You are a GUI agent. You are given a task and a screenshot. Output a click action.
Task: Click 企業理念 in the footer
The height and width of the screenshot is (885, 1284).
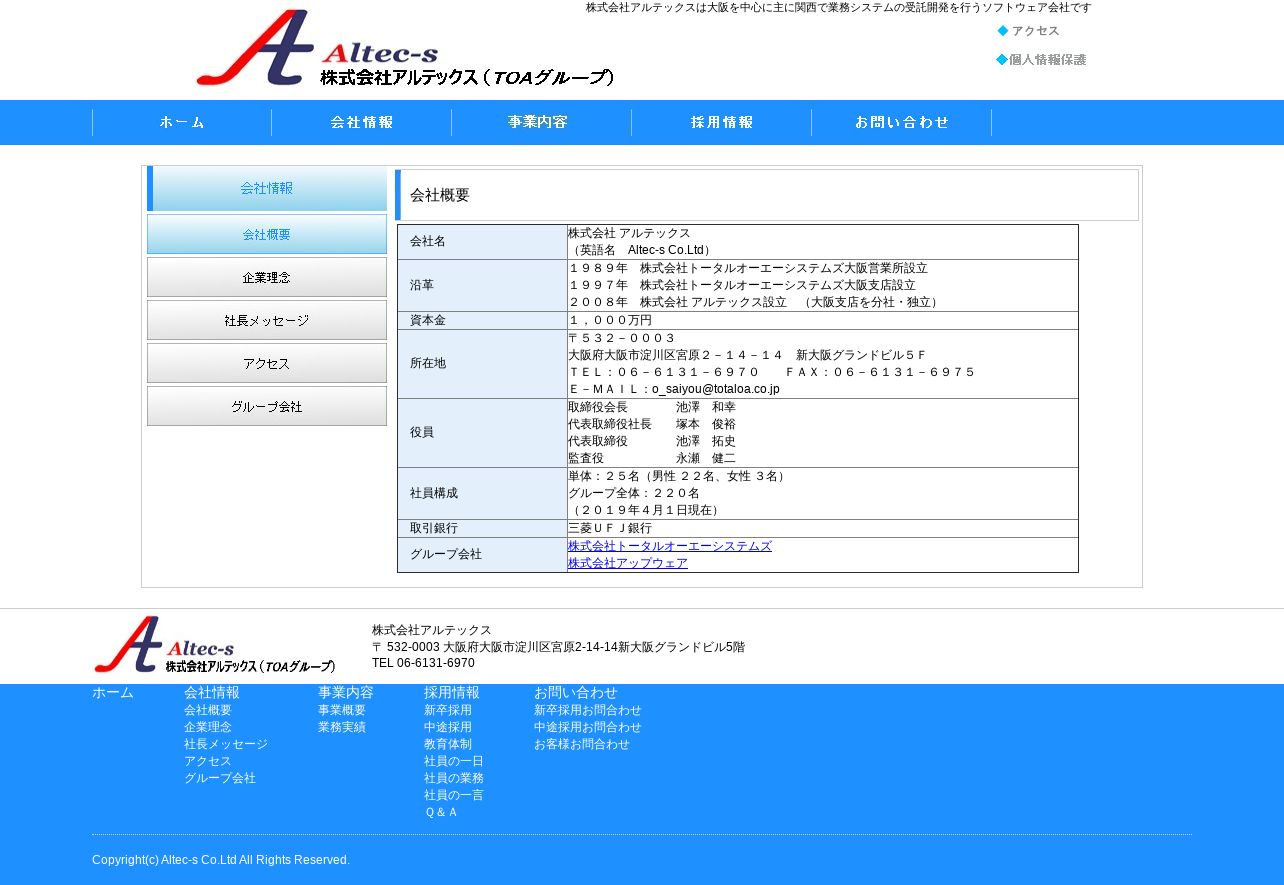point(208,727)
